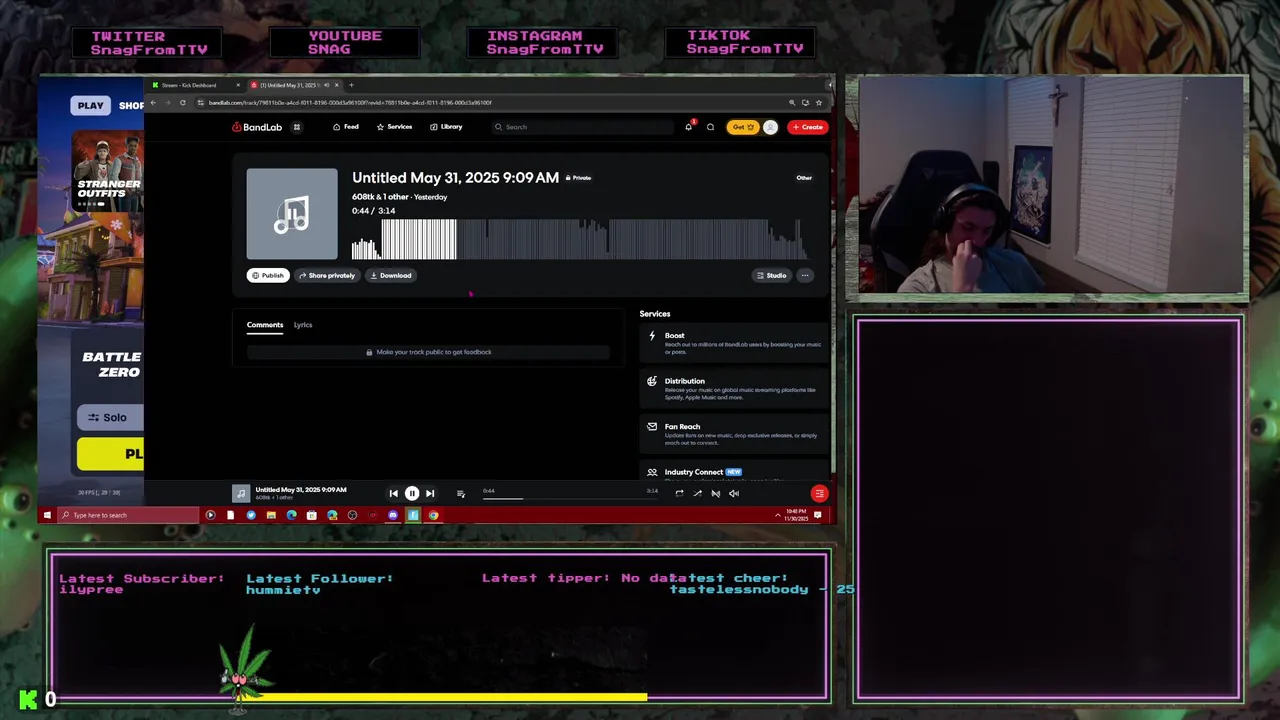Toggle the crossed-out icon beside shuffle
The width and height of the screenshot is (1280, 720).
(715, 493)
